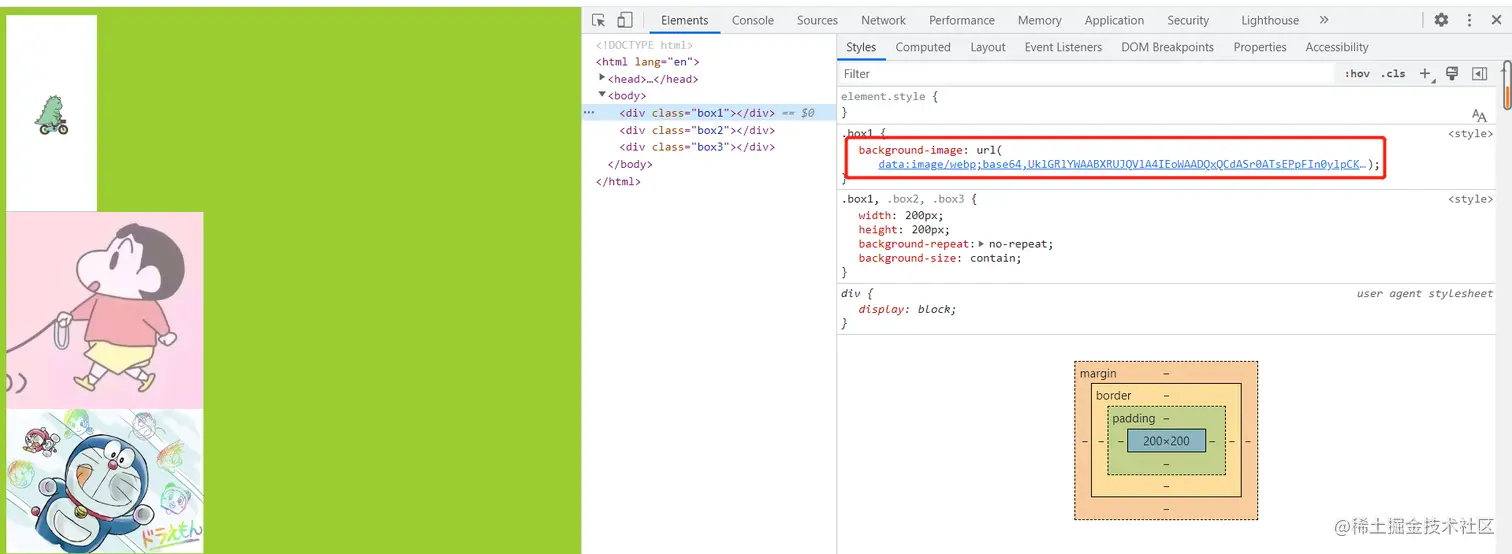Select the closing </html> tag line

pyautogui.click(x=618, y=182)
